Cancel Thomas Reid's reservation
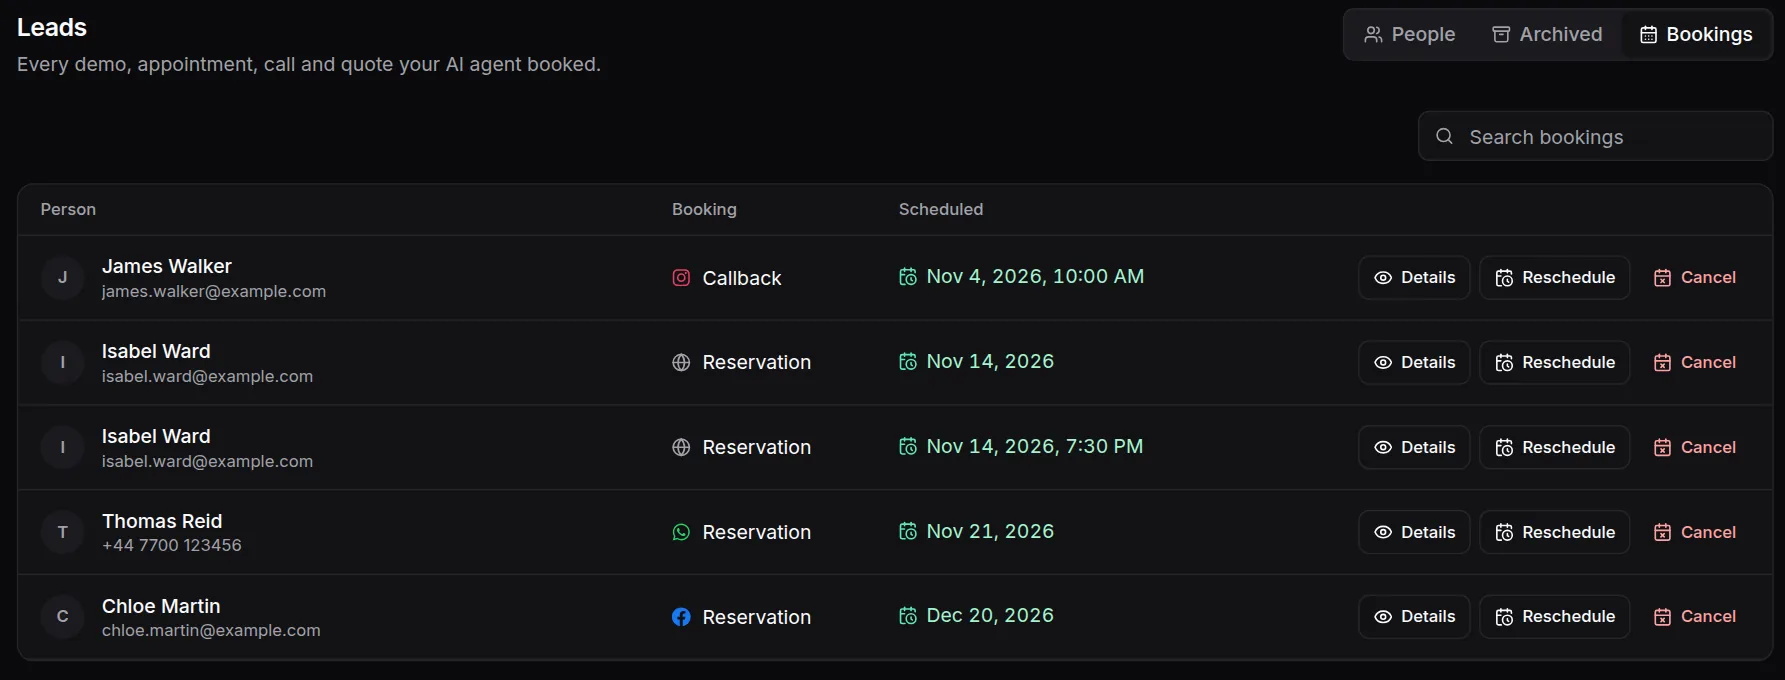The image size is (1785, 680). pyautogui.click(x=1695, y=532)
